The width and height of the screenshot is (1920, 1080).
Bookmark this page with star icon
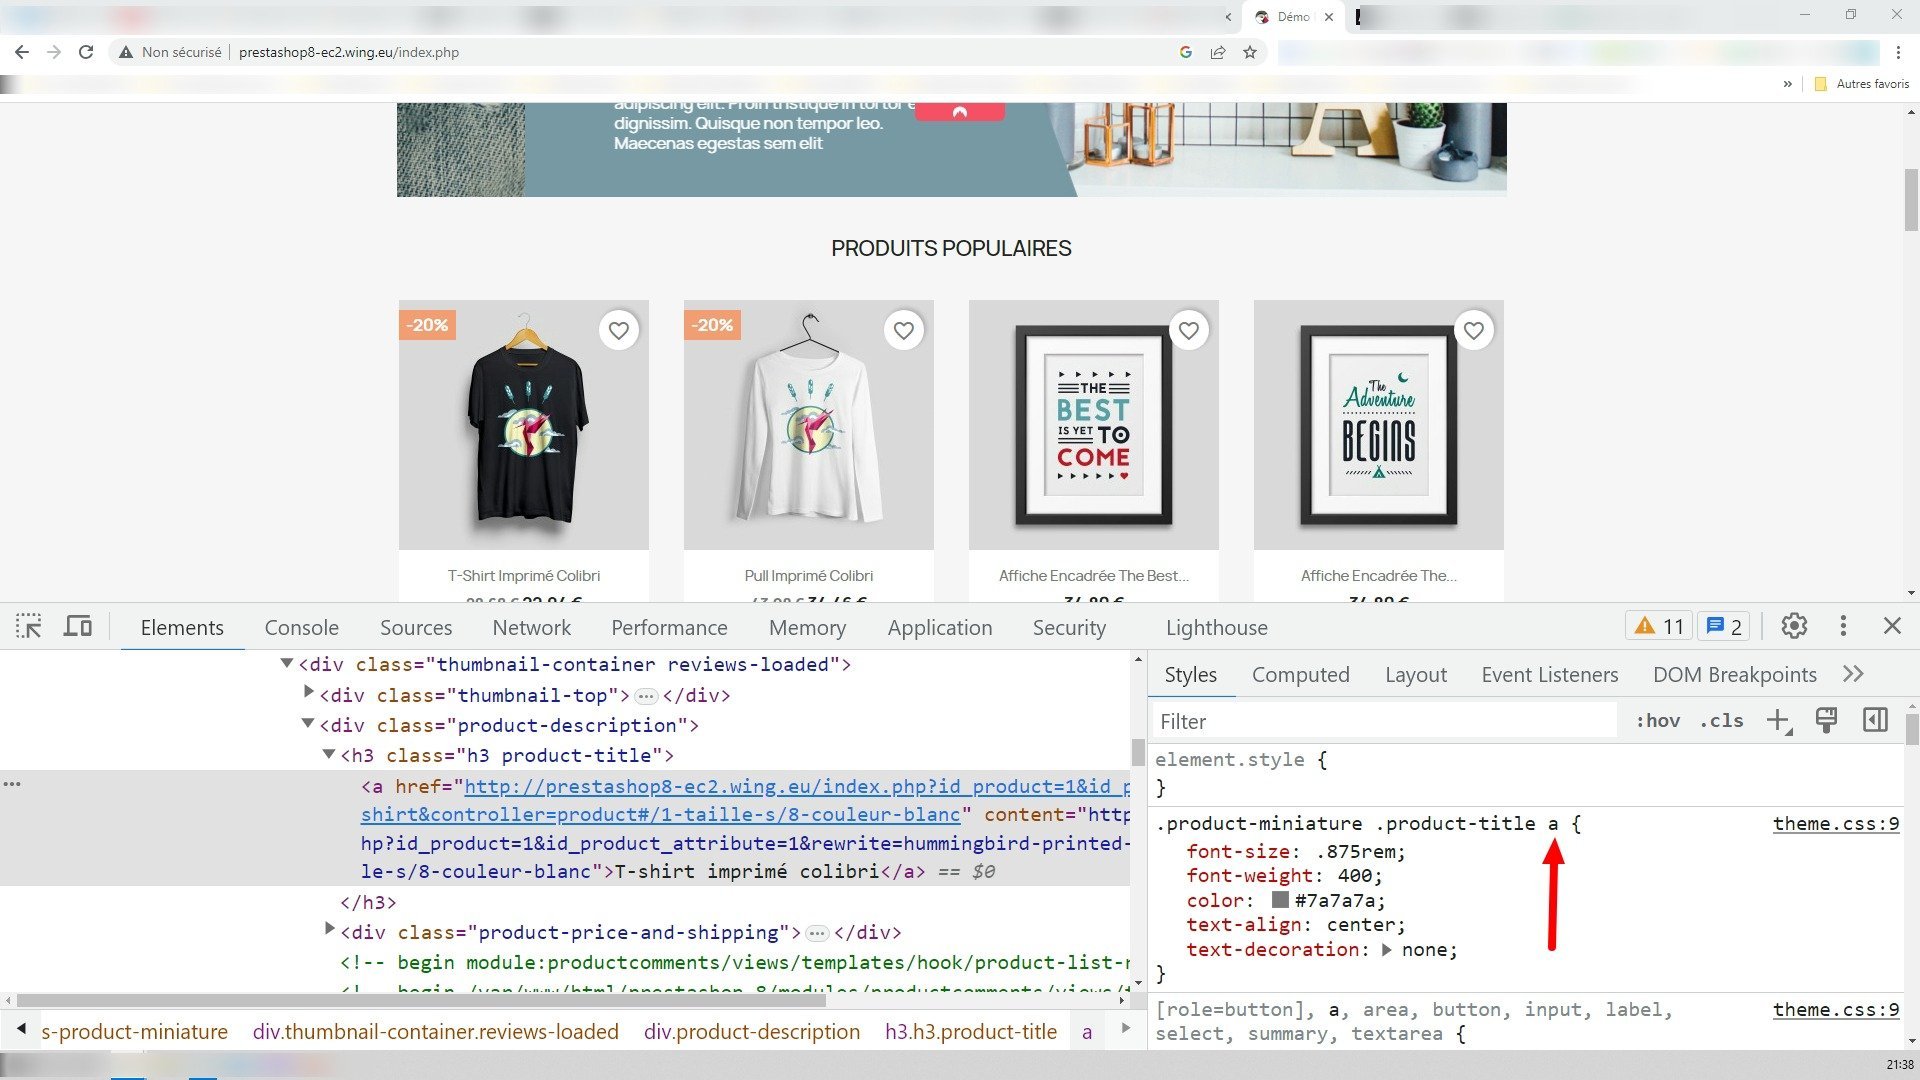1250,52
